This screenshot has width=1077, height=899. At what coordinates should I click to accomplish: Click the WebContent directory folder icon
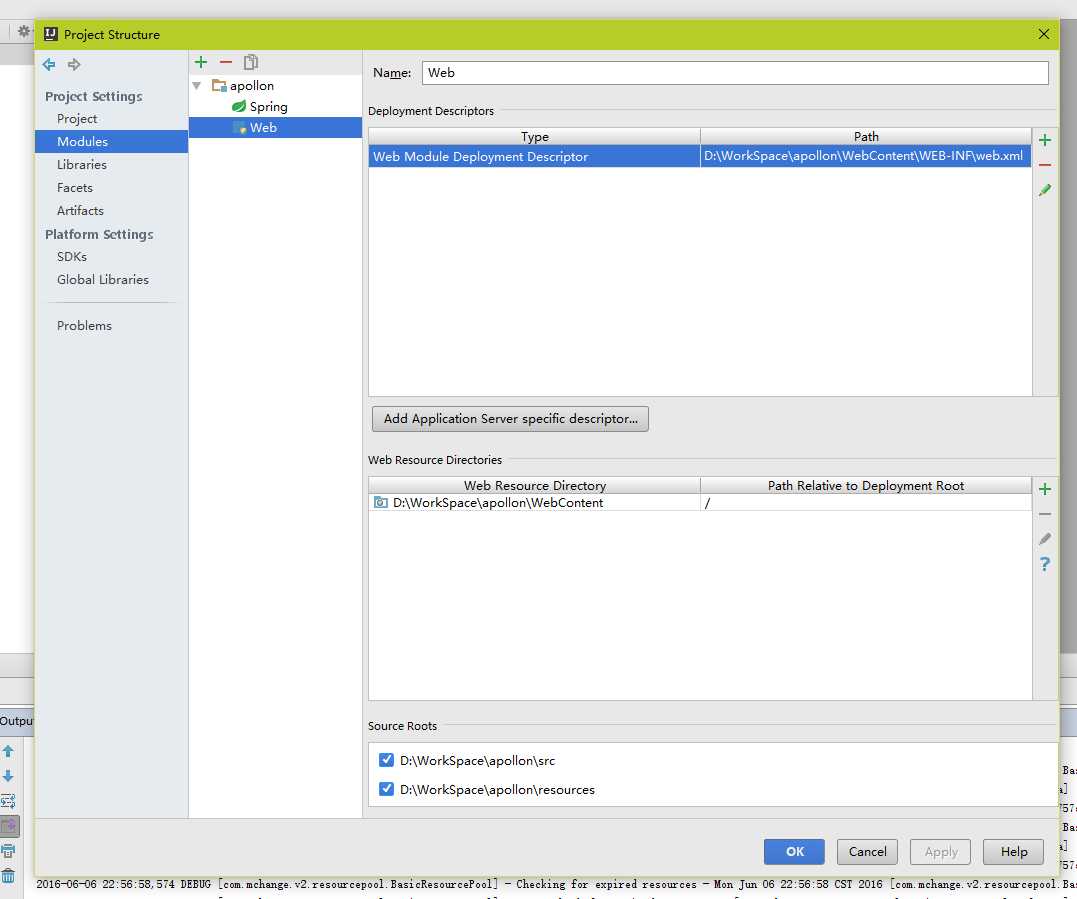[381, 503]
